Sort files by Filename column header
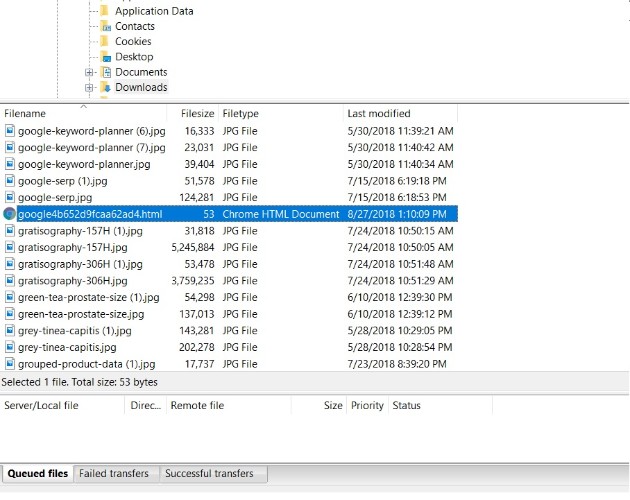Viewport: 630px width, 500px height. pos(26,114)
